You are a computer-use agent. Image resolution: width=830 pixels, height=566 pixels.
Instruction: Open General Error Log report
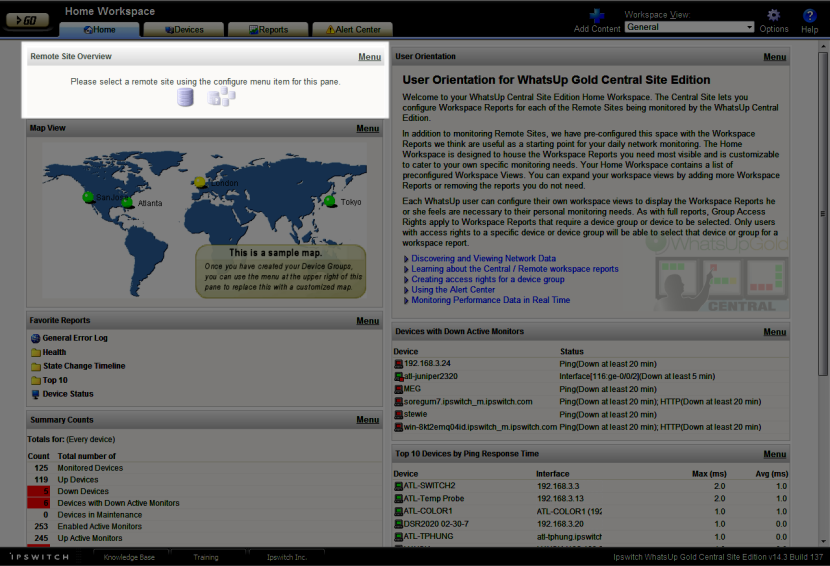tap(75, 338)
